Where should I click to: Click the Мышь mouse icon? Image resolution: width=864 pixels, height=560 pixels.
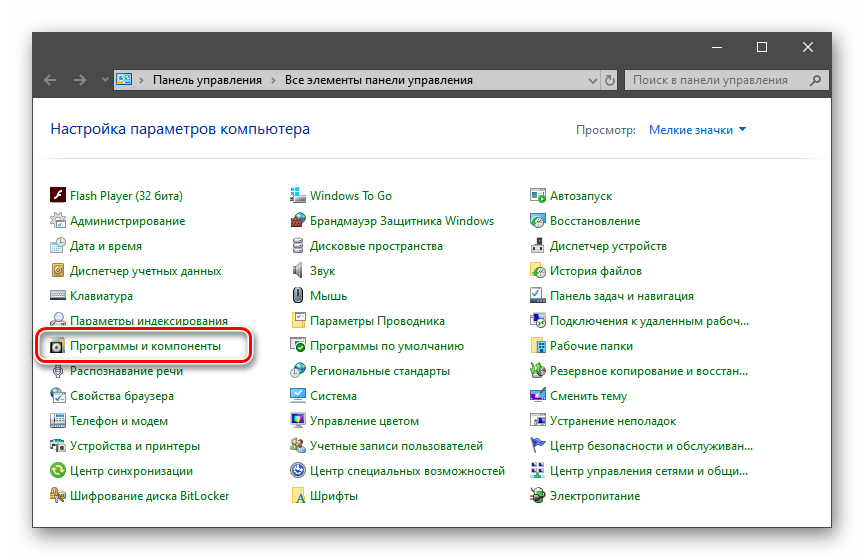tap(298, 295)
